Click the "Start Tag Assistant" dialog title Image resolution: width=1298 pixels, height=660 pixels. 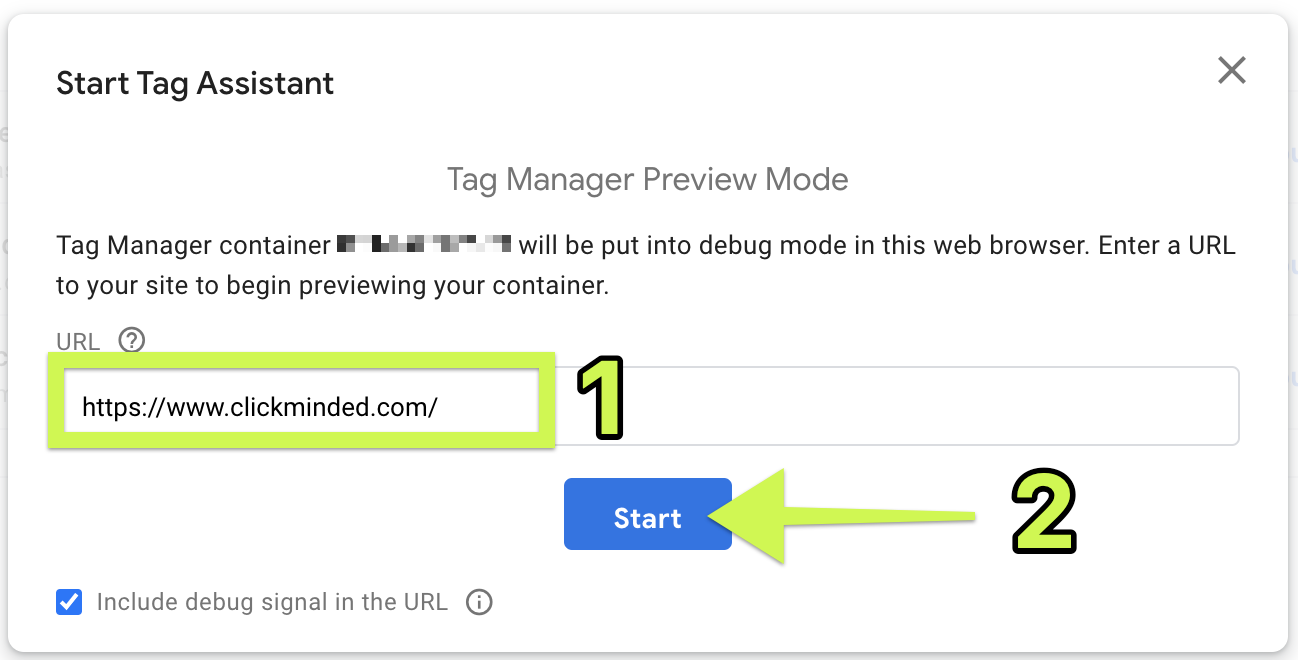click(195, 83)
